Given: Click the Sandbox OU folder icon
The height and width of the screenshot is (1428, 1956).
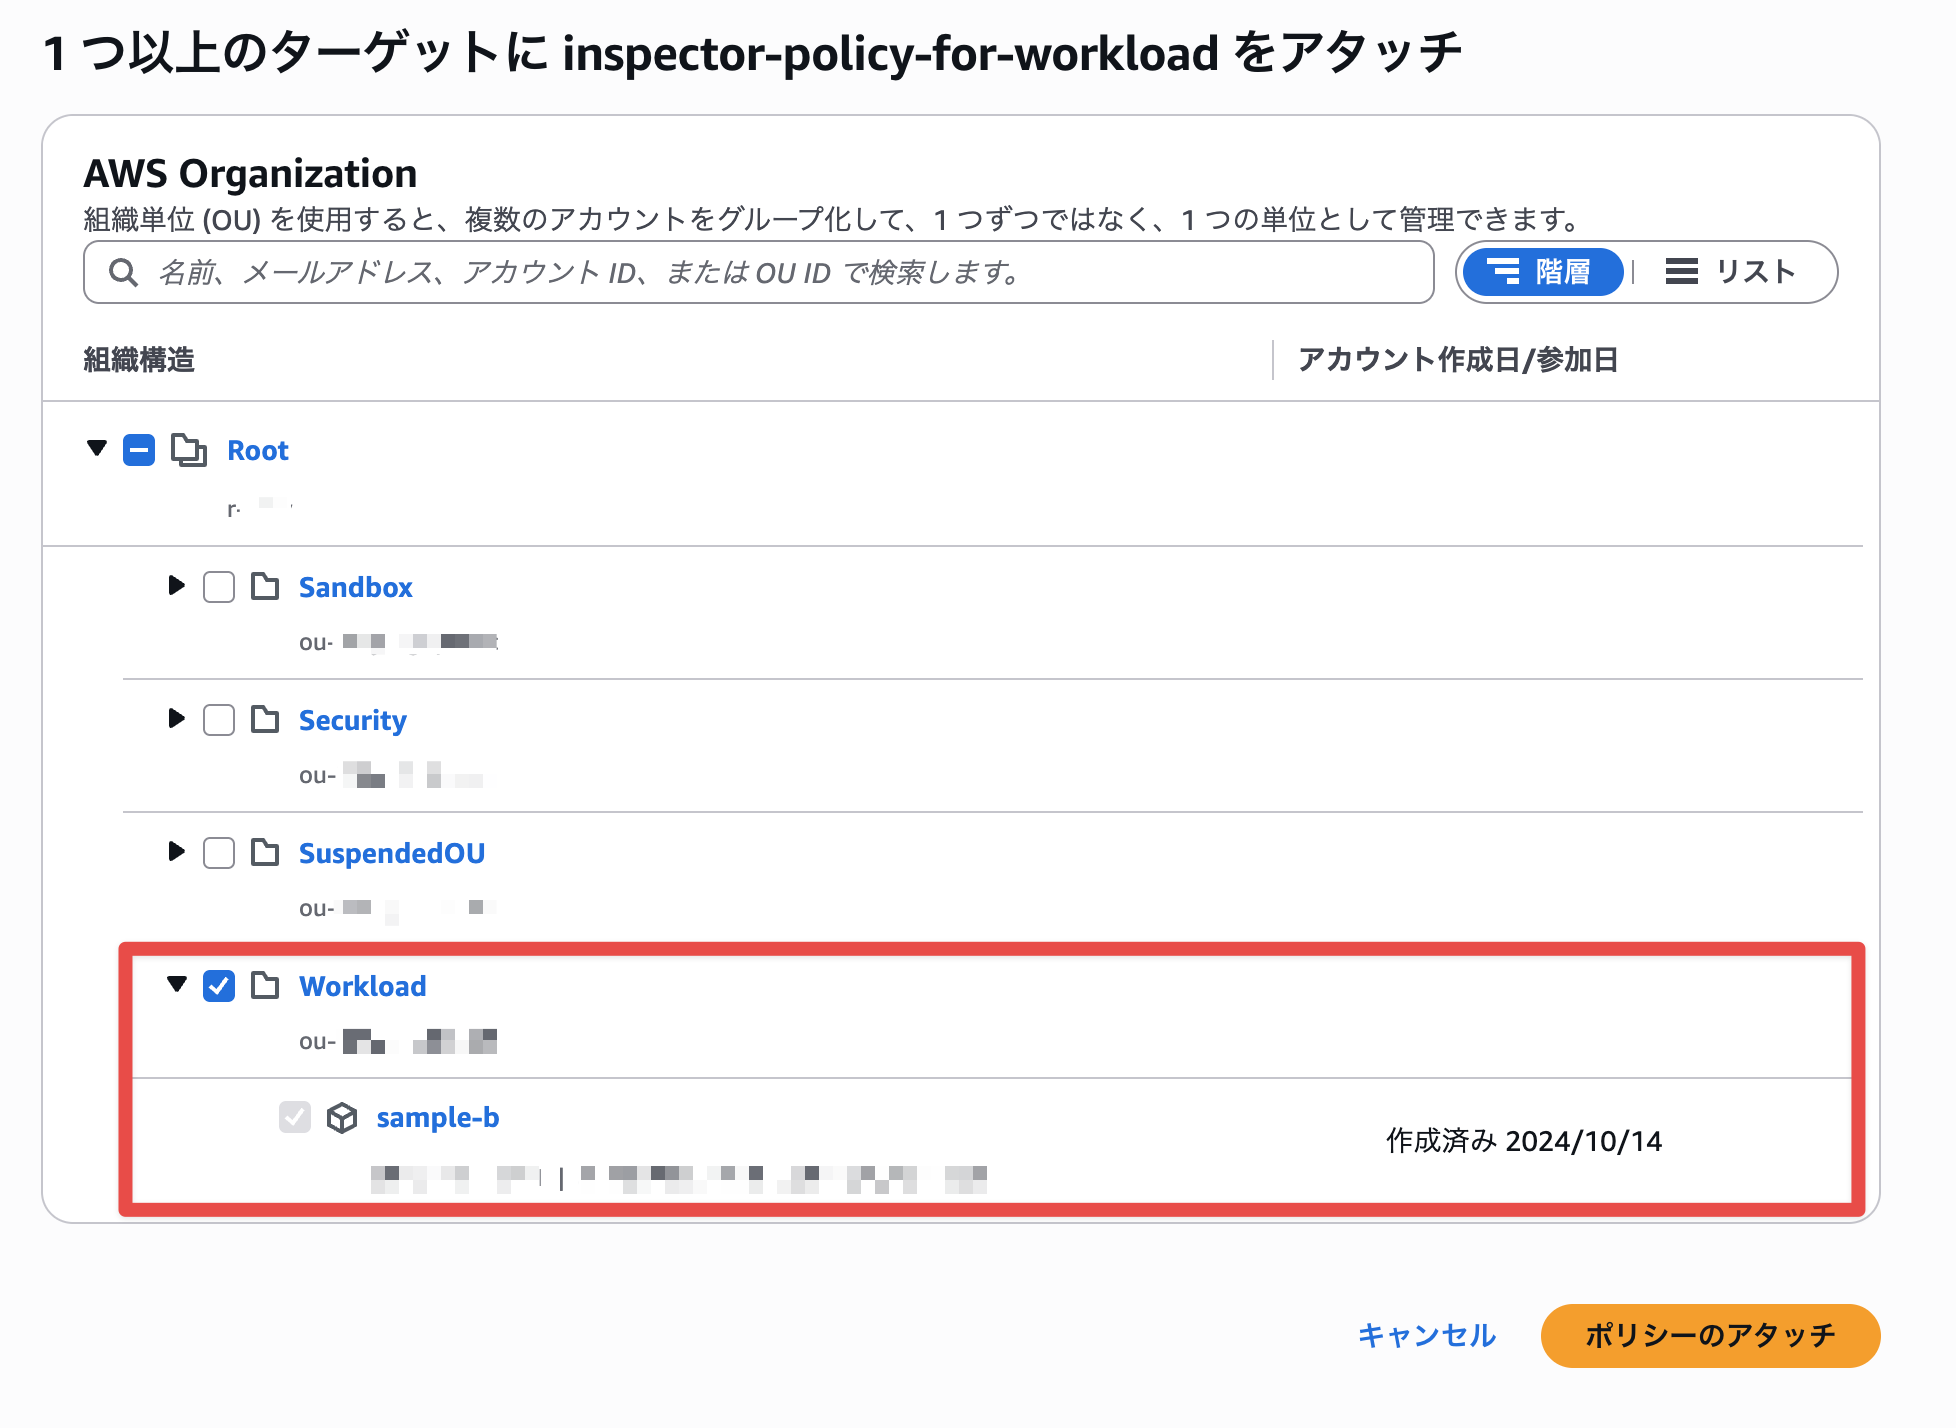Looking at the screenshot, I should 265,587.
